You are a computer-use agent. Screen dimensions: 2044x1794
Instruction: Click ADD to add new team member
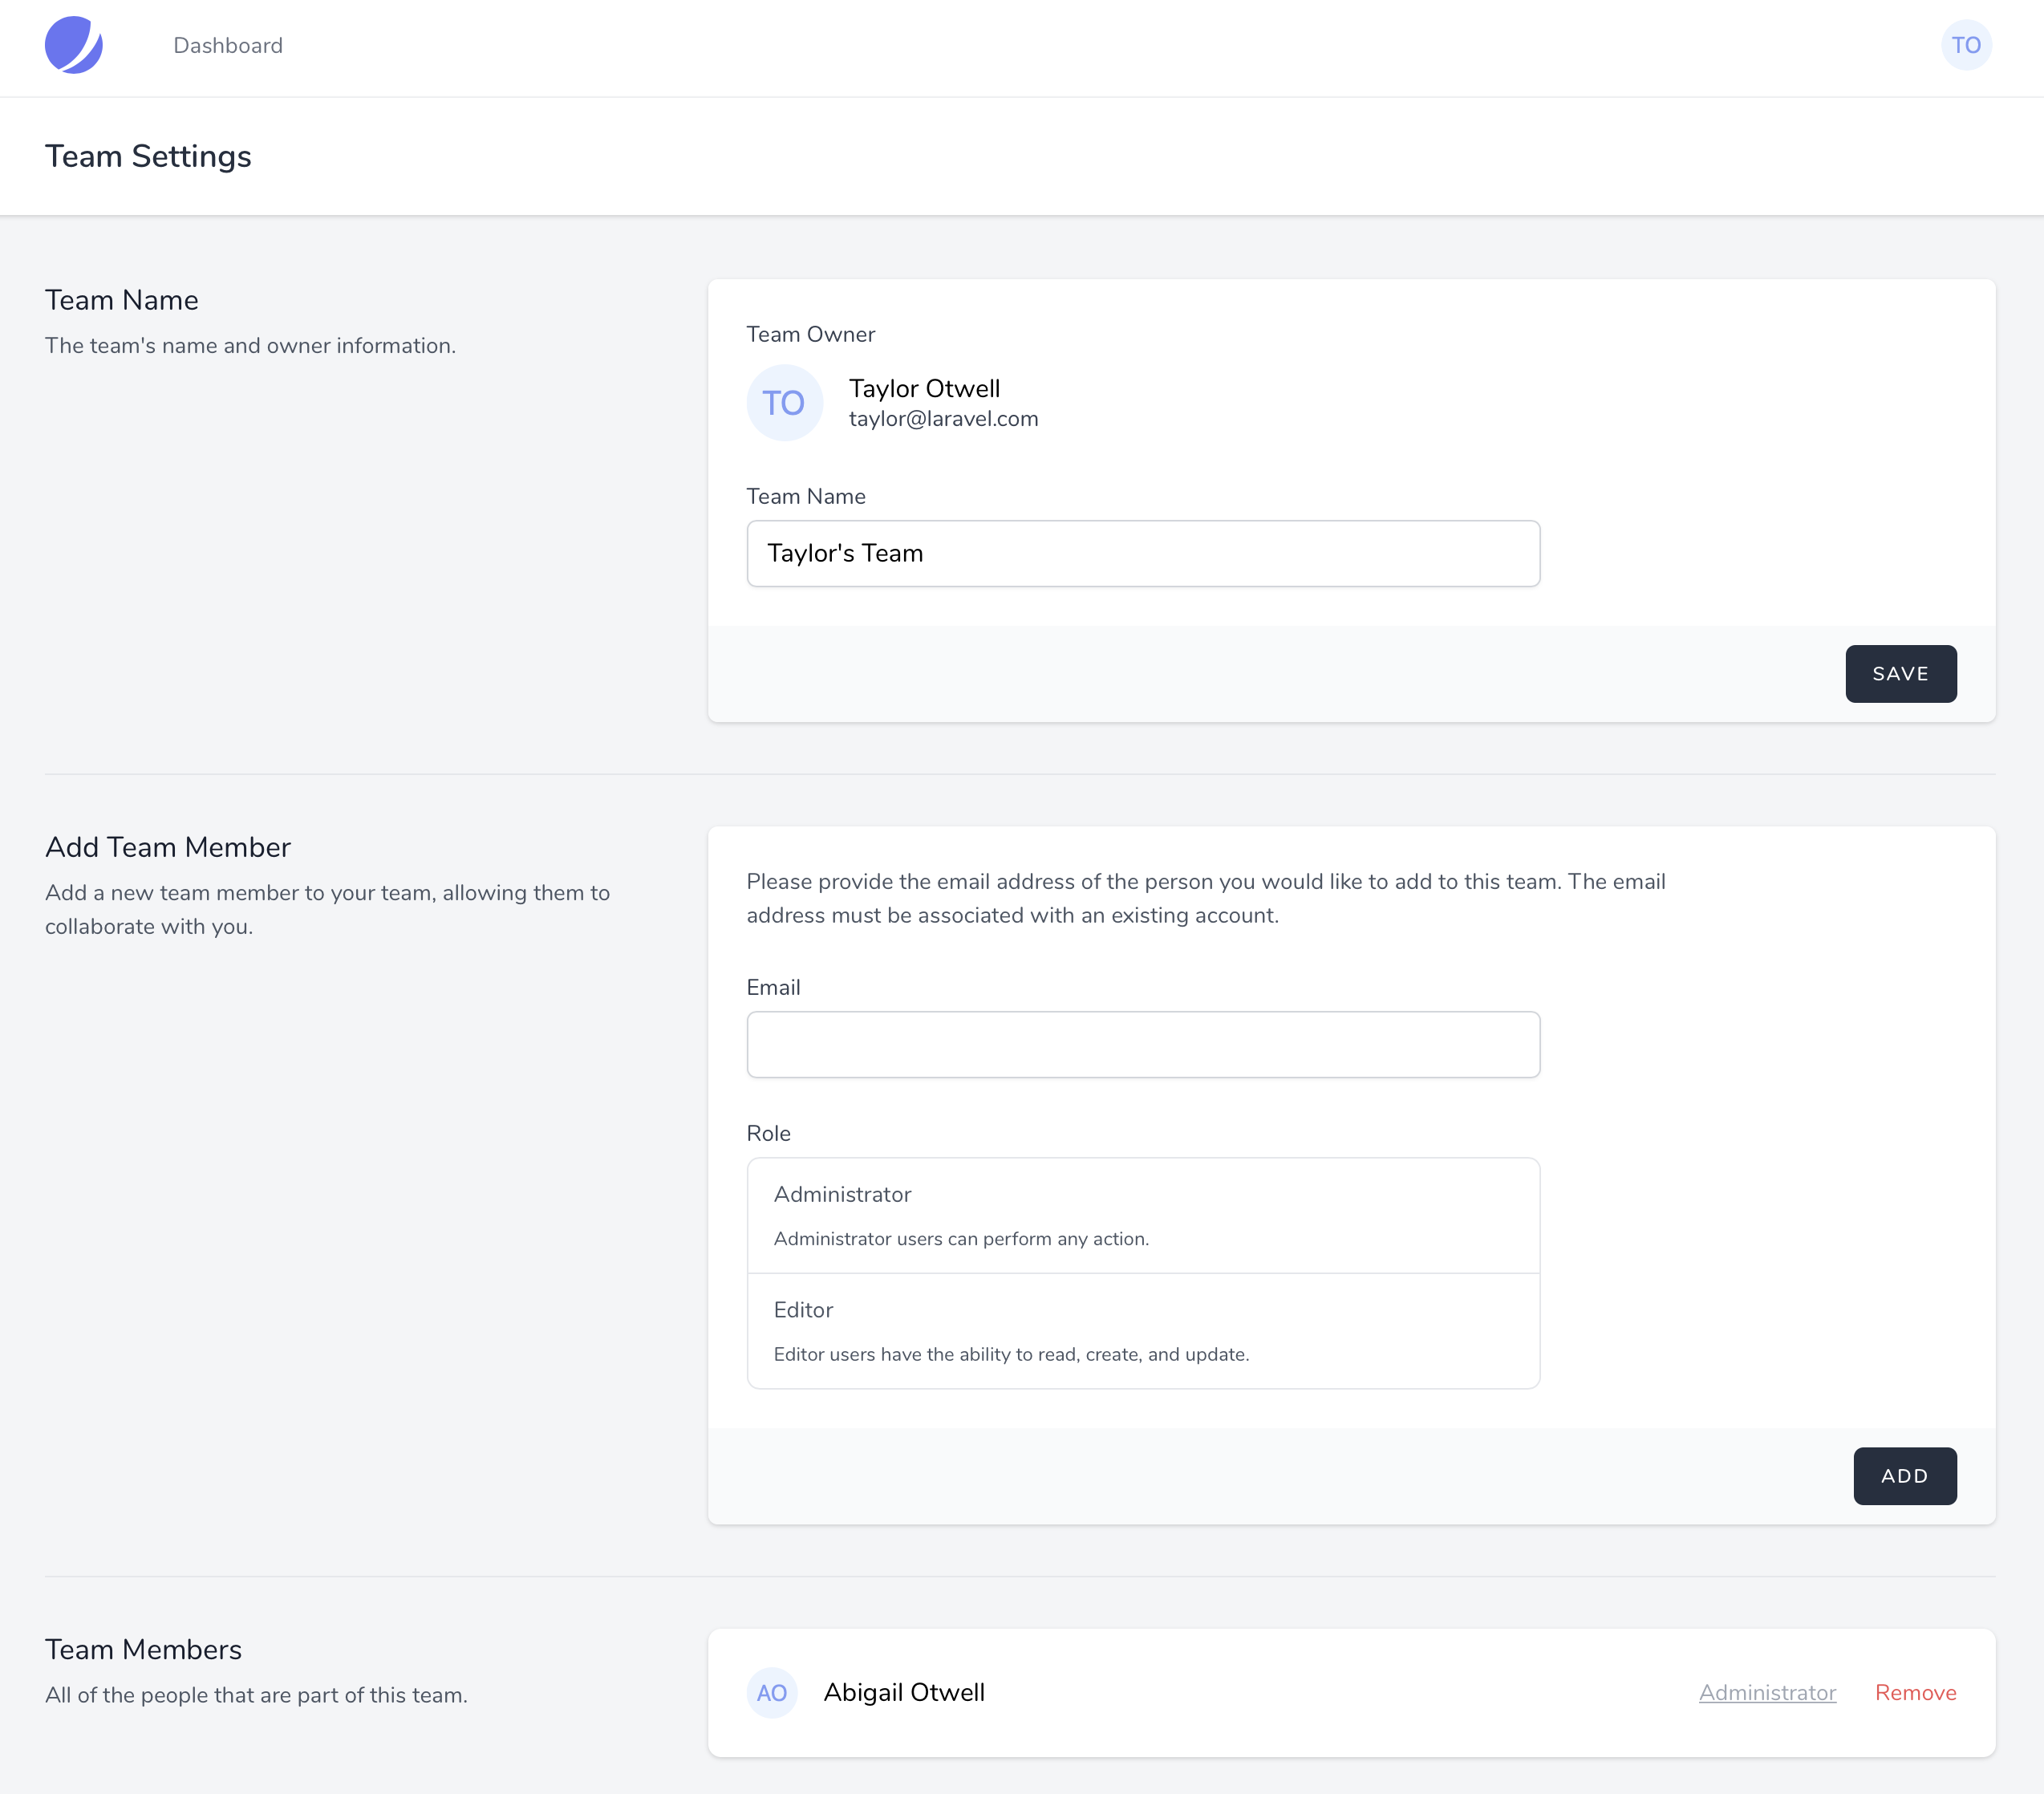(1907, 1476)
